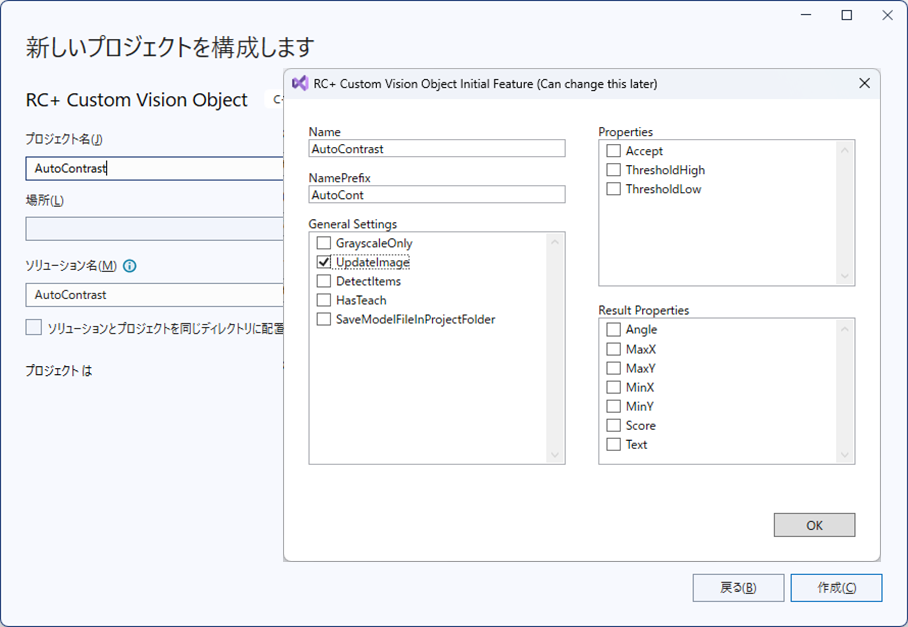908x627 pixels.
Task: Click the General Settings scrollbar up arrow
Action: coord(556,241)
